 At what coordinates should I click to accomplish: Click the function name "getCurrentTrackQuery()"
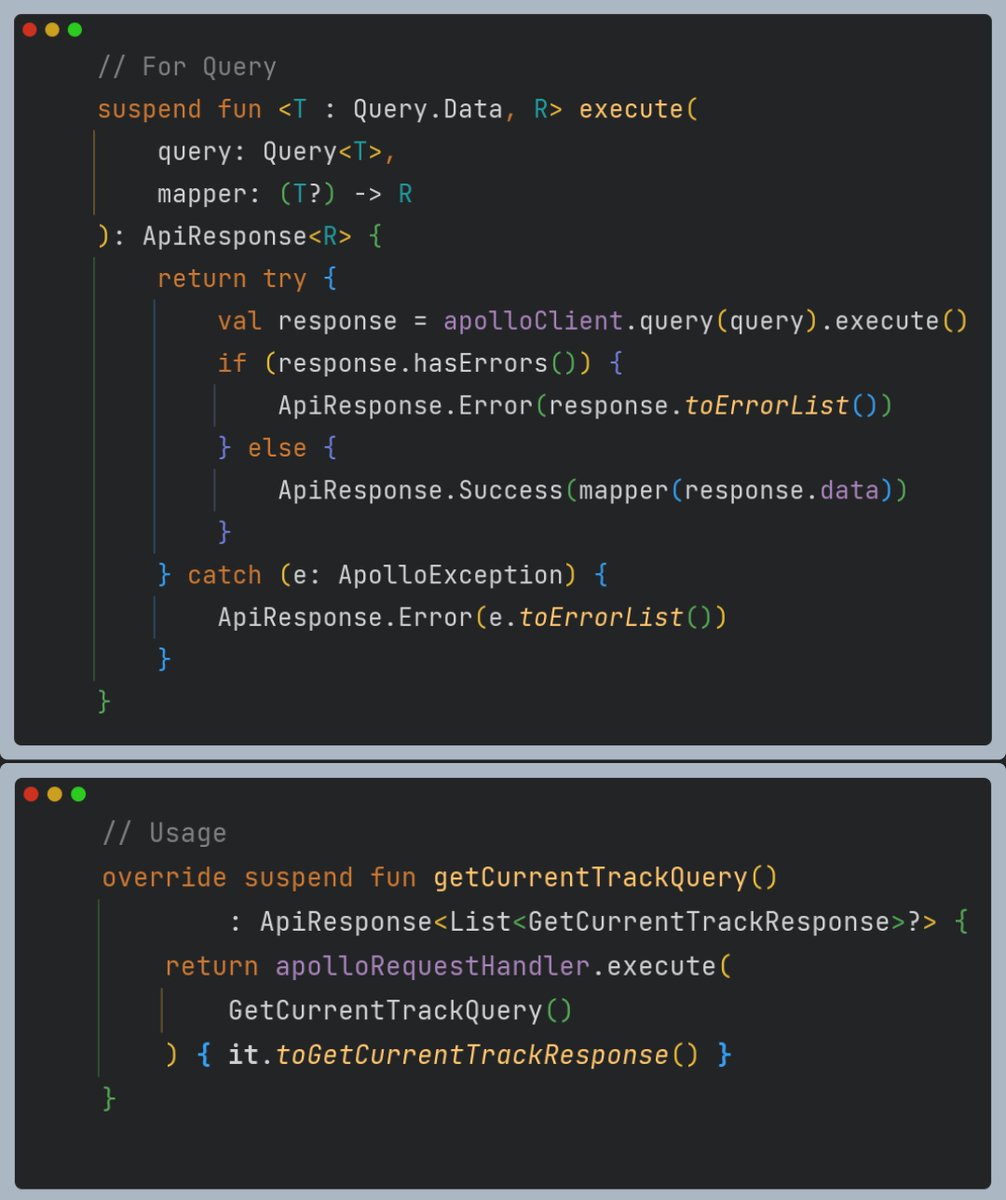click(605, 878)
